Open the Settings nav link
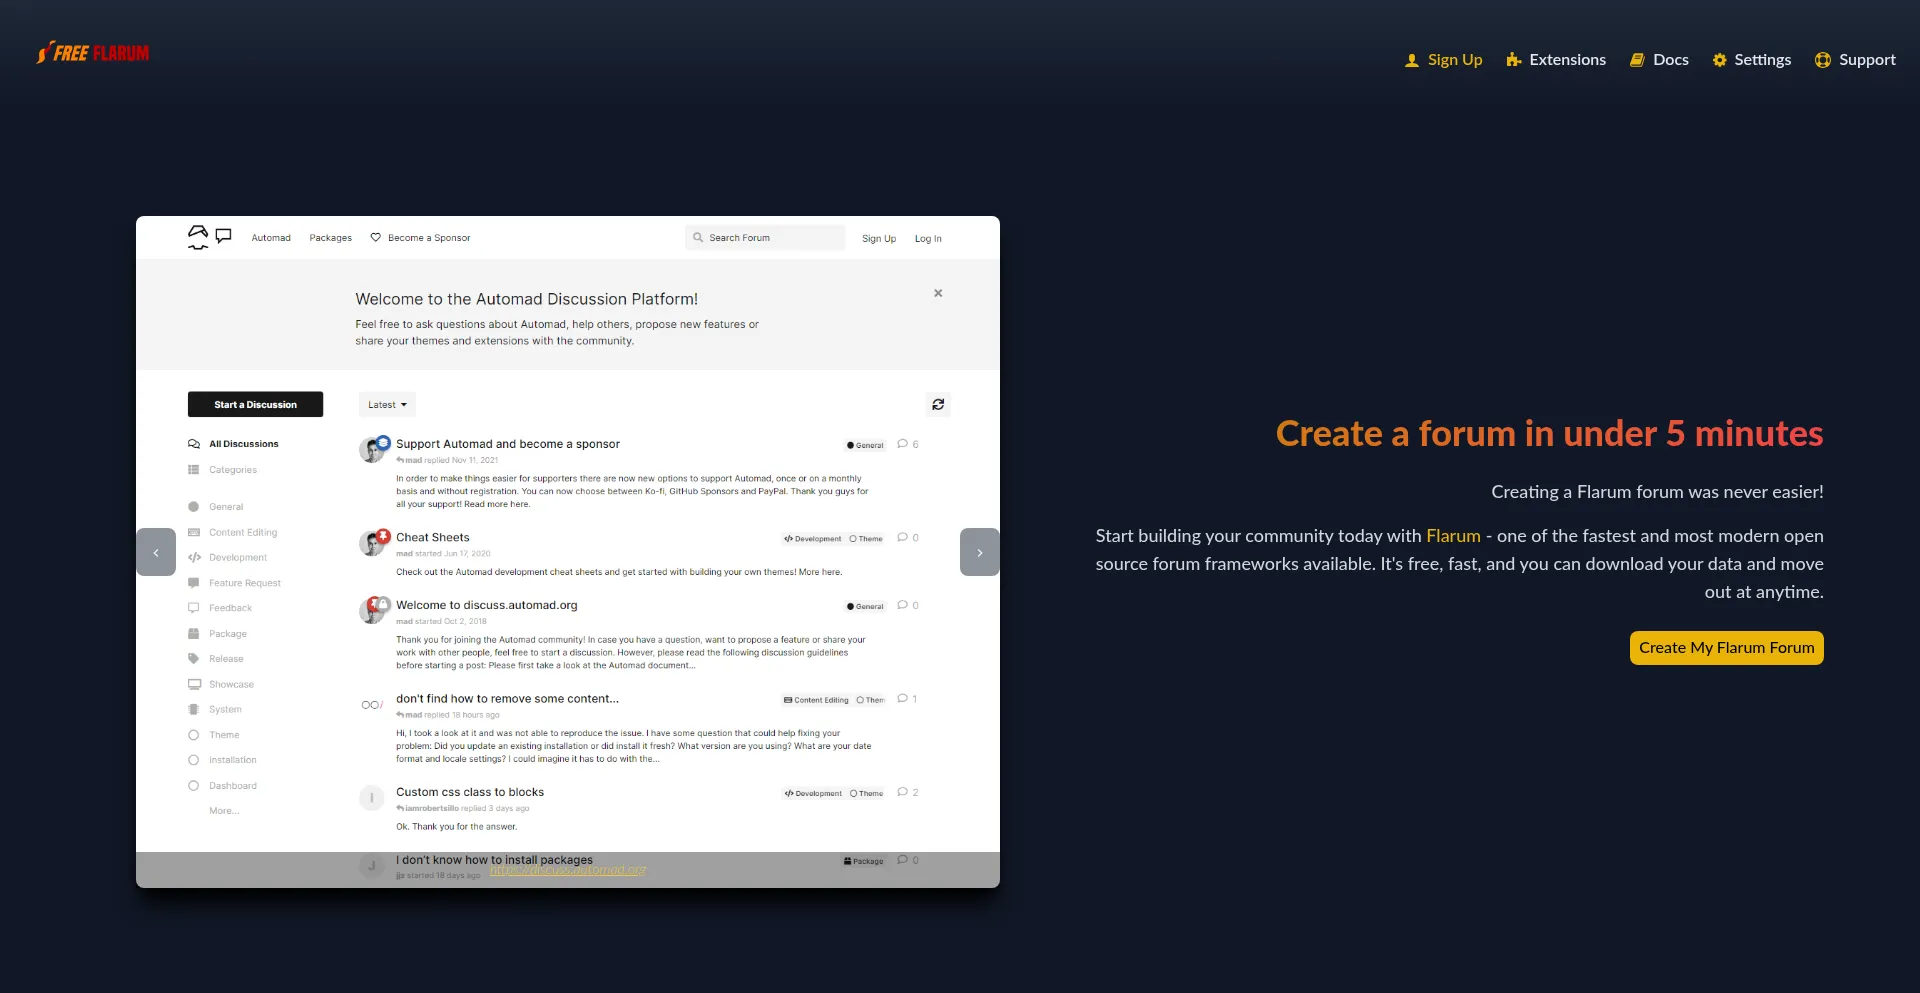 point(1751,60)
